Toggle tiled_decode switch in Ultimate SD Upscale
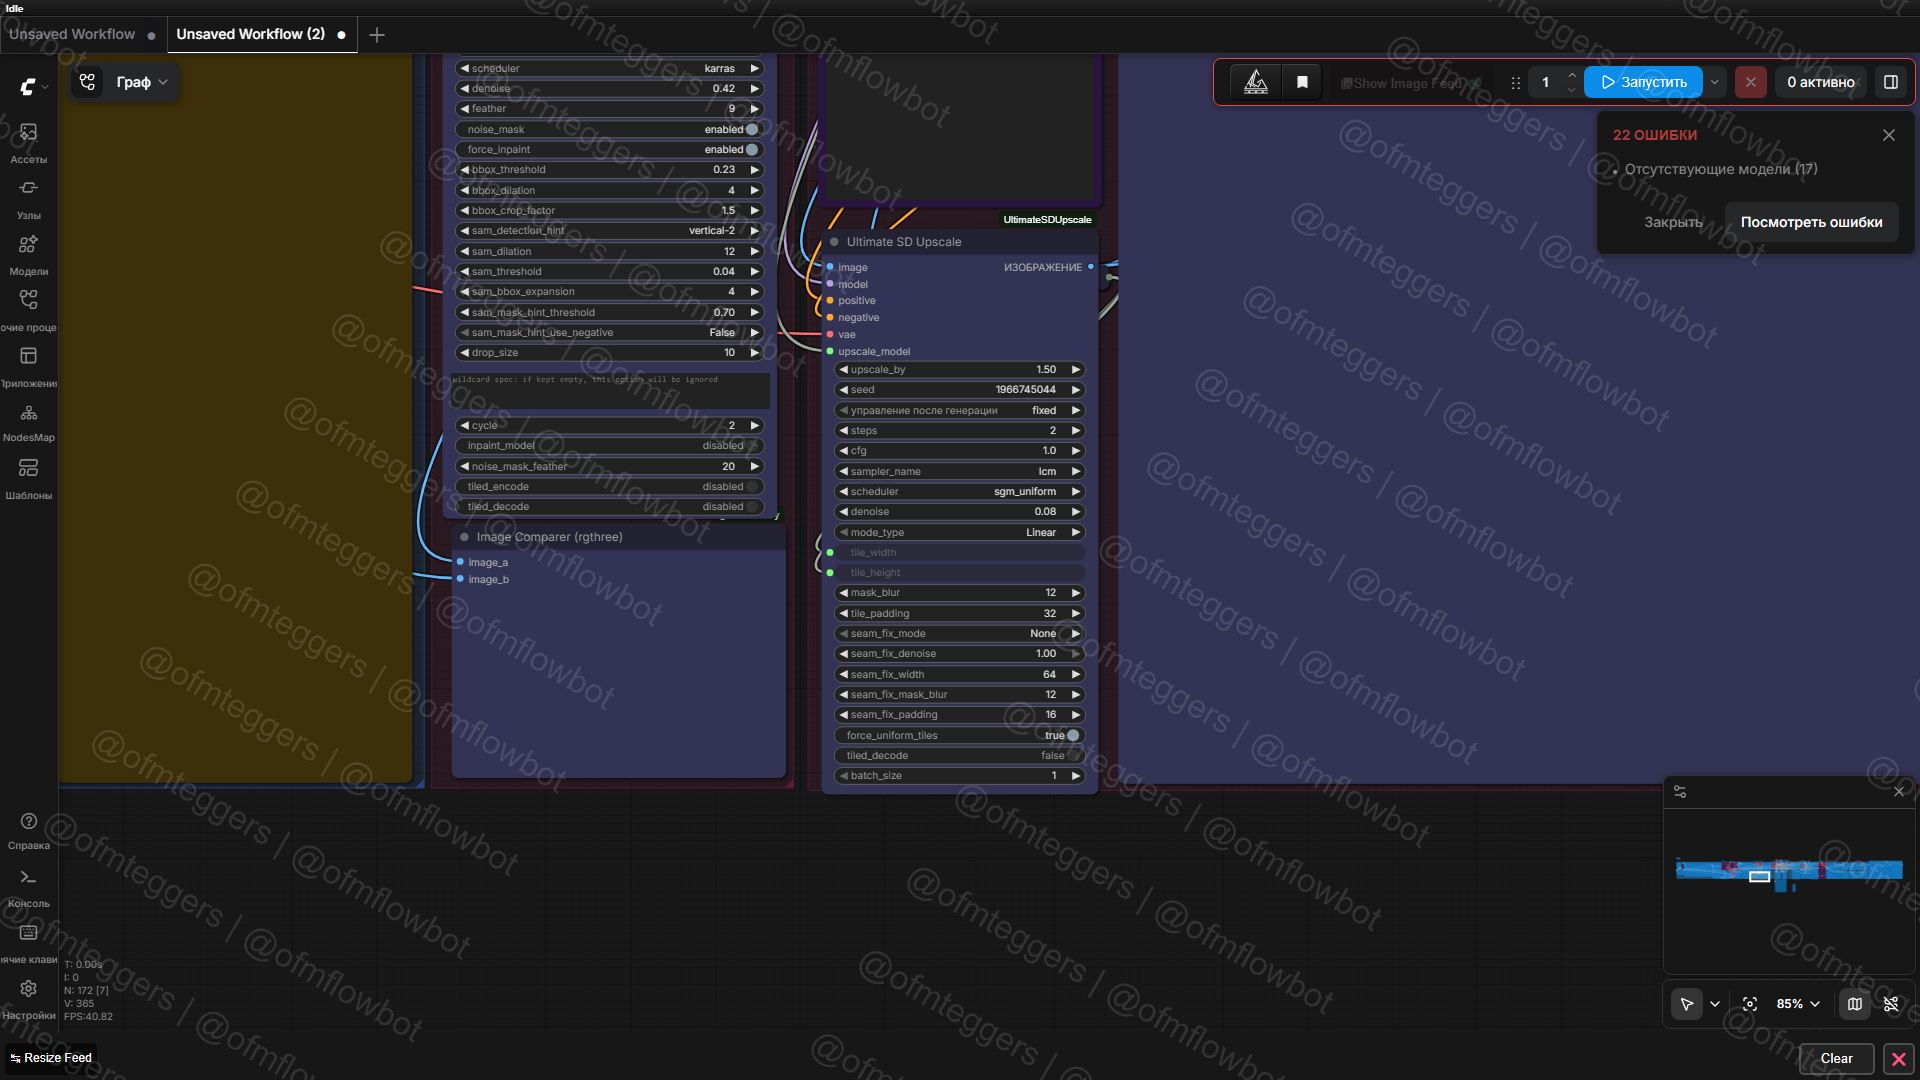This screenshot has height=1080, width=1920. point(1072,755)
